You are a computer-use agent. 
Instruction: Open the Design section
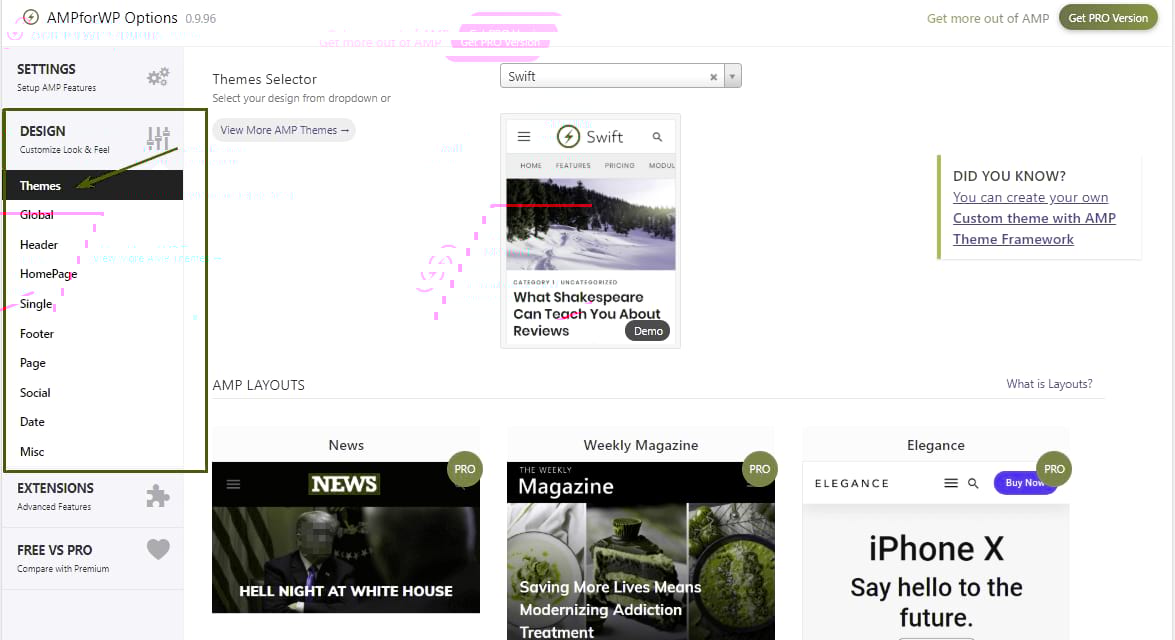pos(93,139)
